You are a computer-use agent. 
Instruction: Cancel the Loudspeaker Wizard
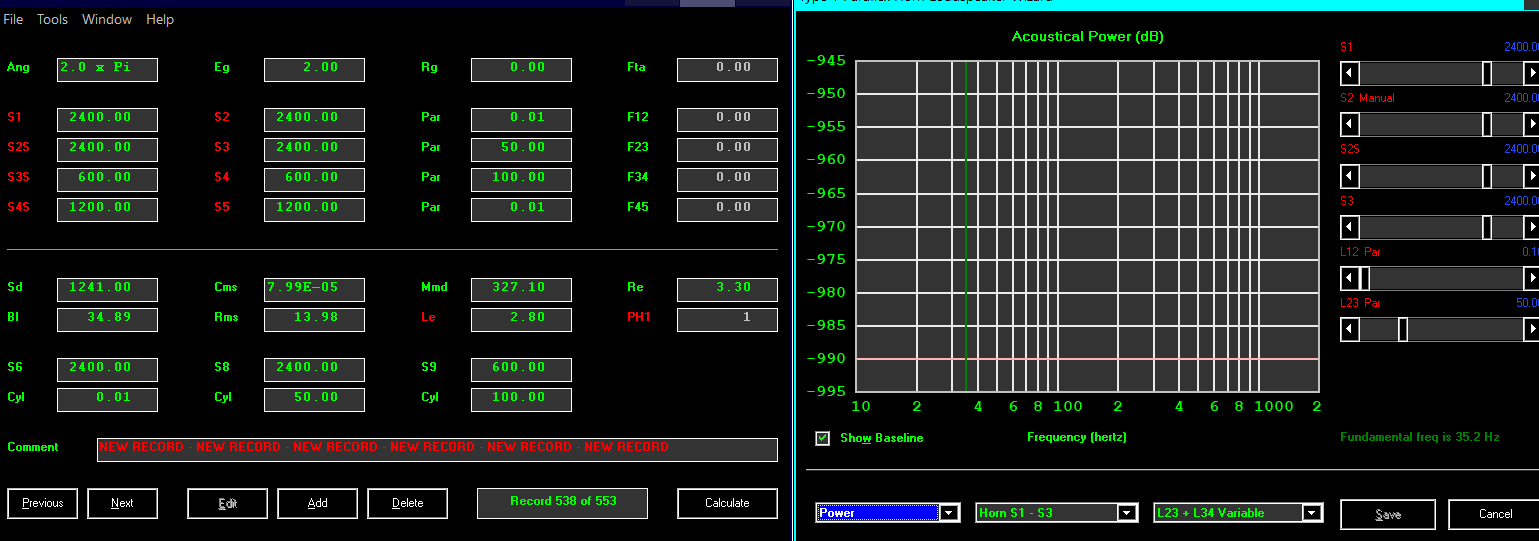click(1495, 514)
